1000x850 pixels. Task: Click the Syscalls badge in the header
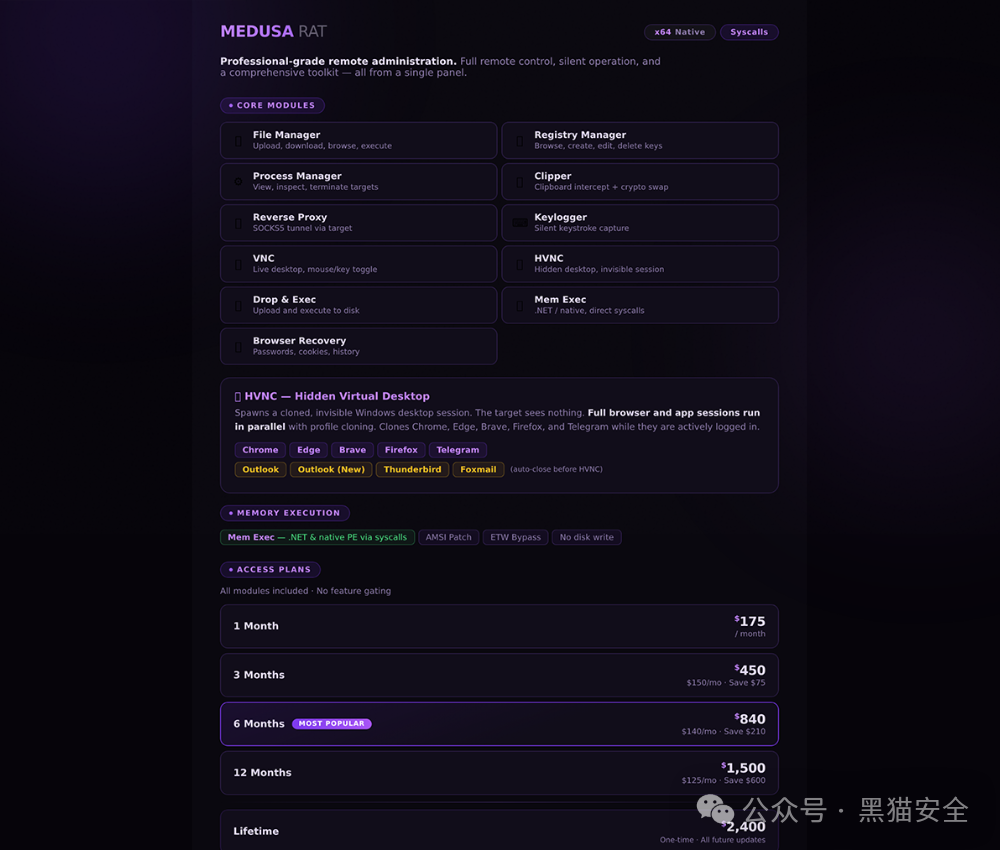tap(749, 32)
